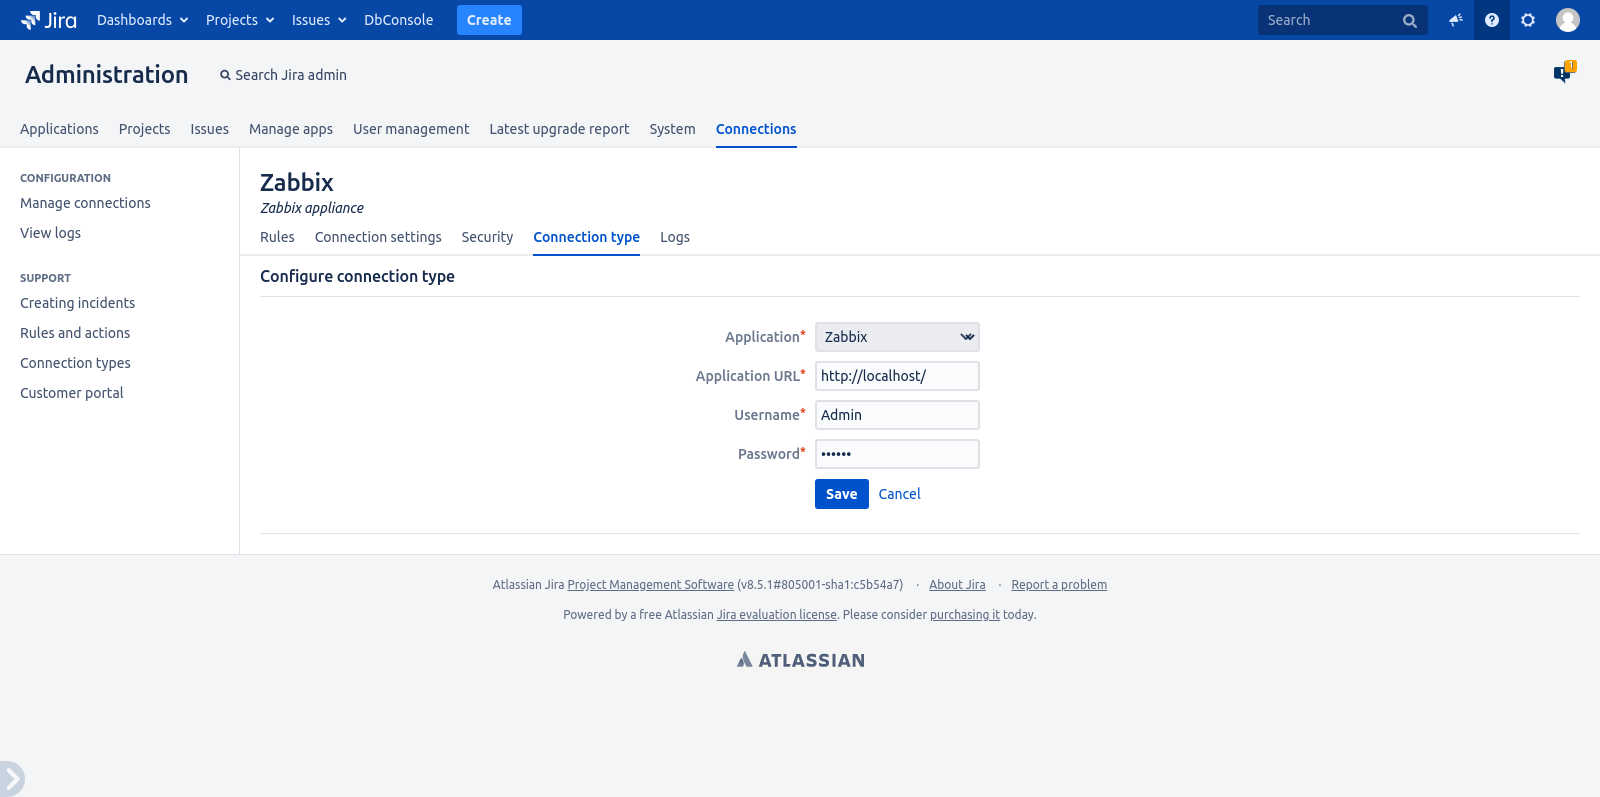Screen dimensions: 1600x797
Task: Click the Username input field
Action: 897,415
